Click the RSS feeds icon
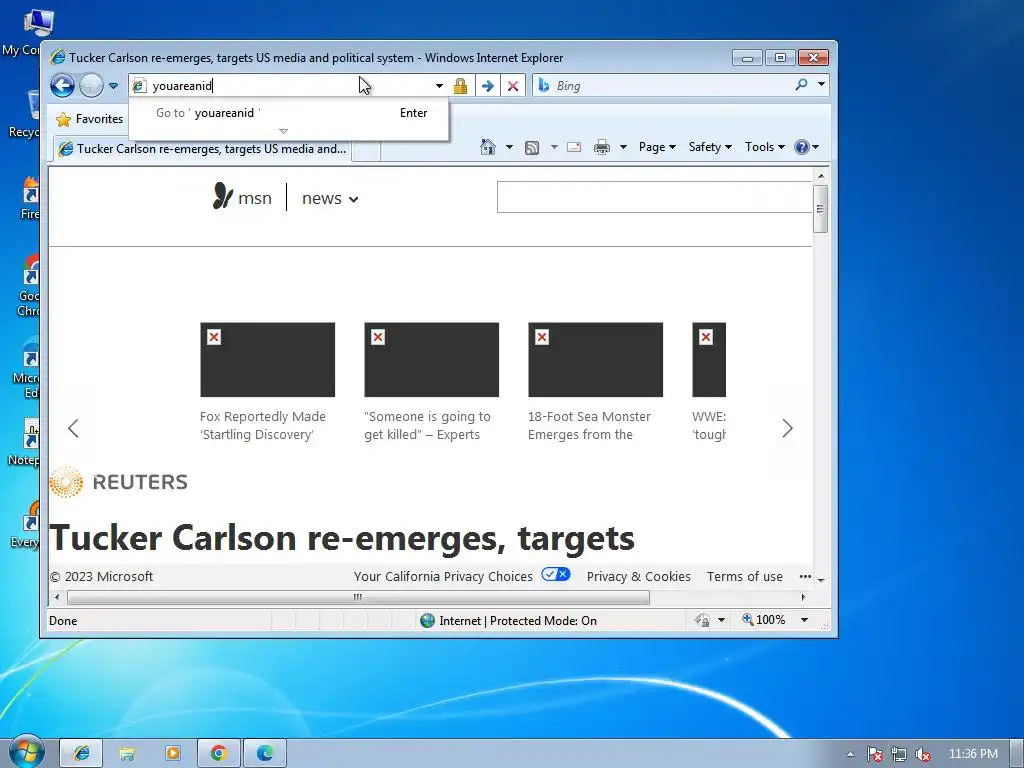 (x=532, y=148)
